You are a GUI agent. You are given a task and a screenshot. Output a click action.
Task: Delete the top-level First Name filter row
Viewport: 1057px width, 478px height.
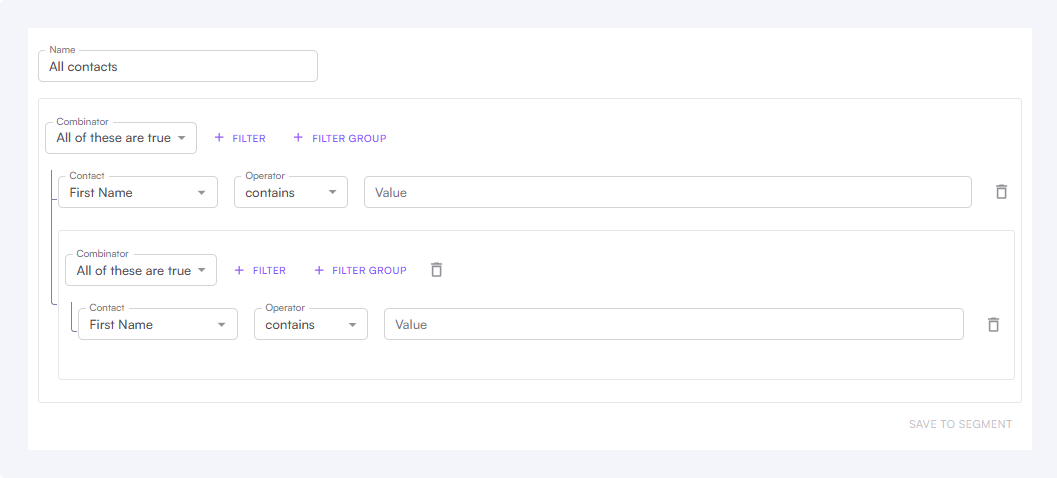coord(1001,192)
